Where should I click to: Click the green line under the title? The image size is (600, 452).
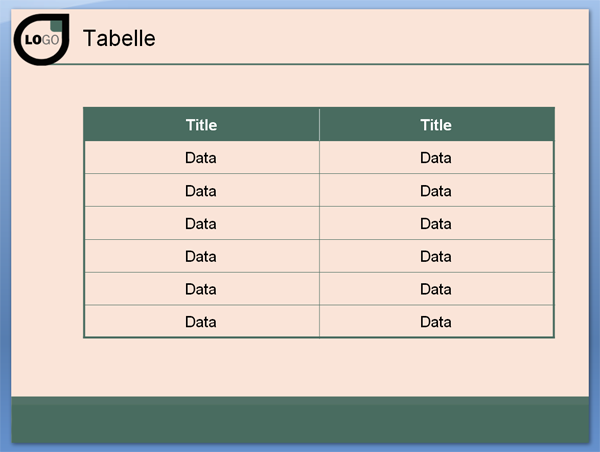click(321, 64)
